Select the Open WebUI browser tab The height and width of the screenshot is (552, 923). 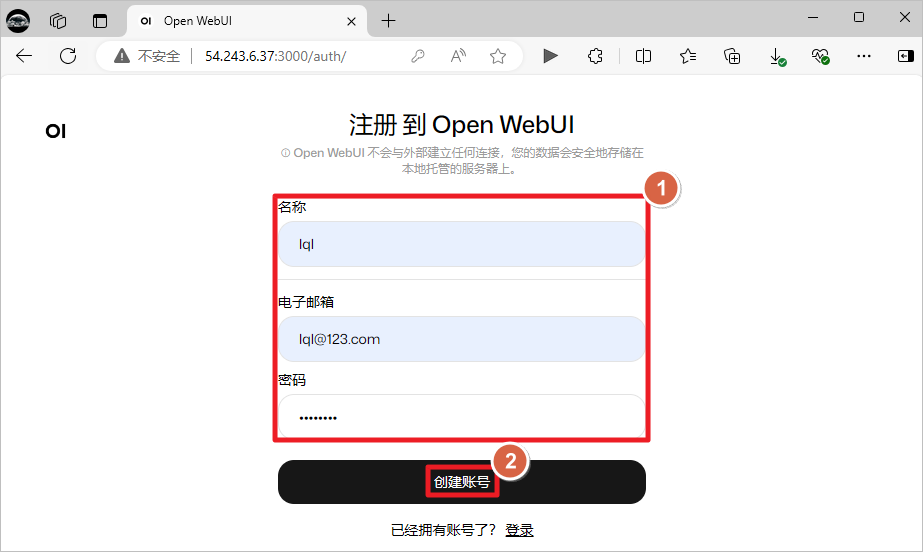[x=247, y=21]
